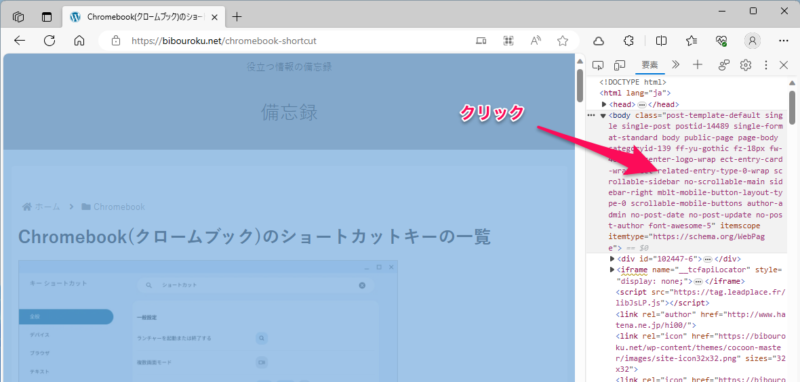Screen dimensions: 800x382
Task: Click the hatena.ne.jp/hi00 href link
Action: coord(701,320)
